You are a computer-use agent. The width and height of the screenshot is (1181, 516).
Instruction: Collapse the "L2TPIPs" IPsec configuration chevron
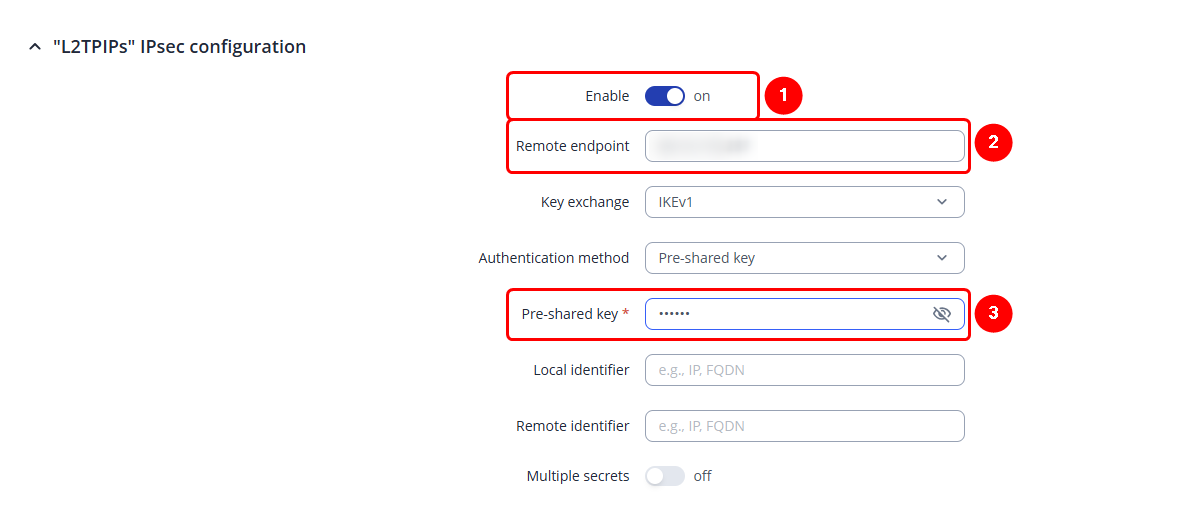coord(36,47)
